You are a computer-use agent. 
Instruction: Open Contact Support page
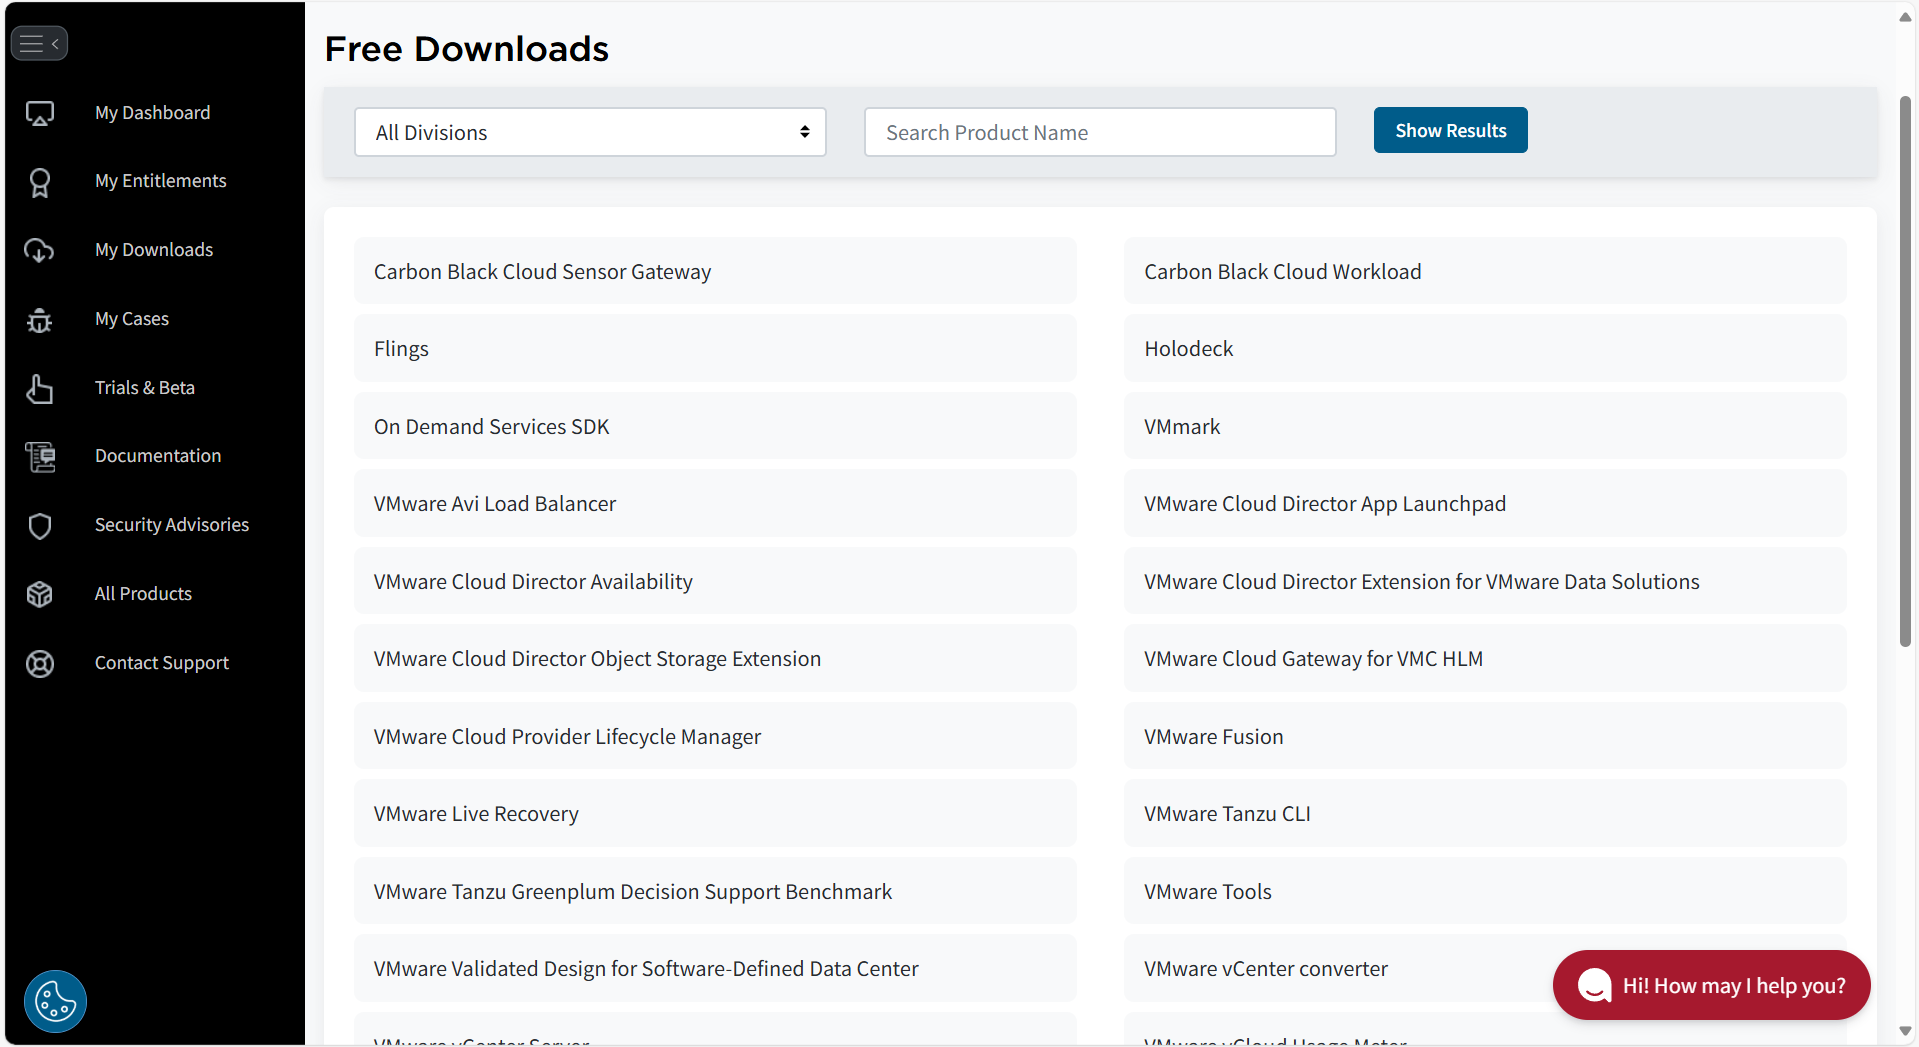pyautogui.click(x=162, y=663)
